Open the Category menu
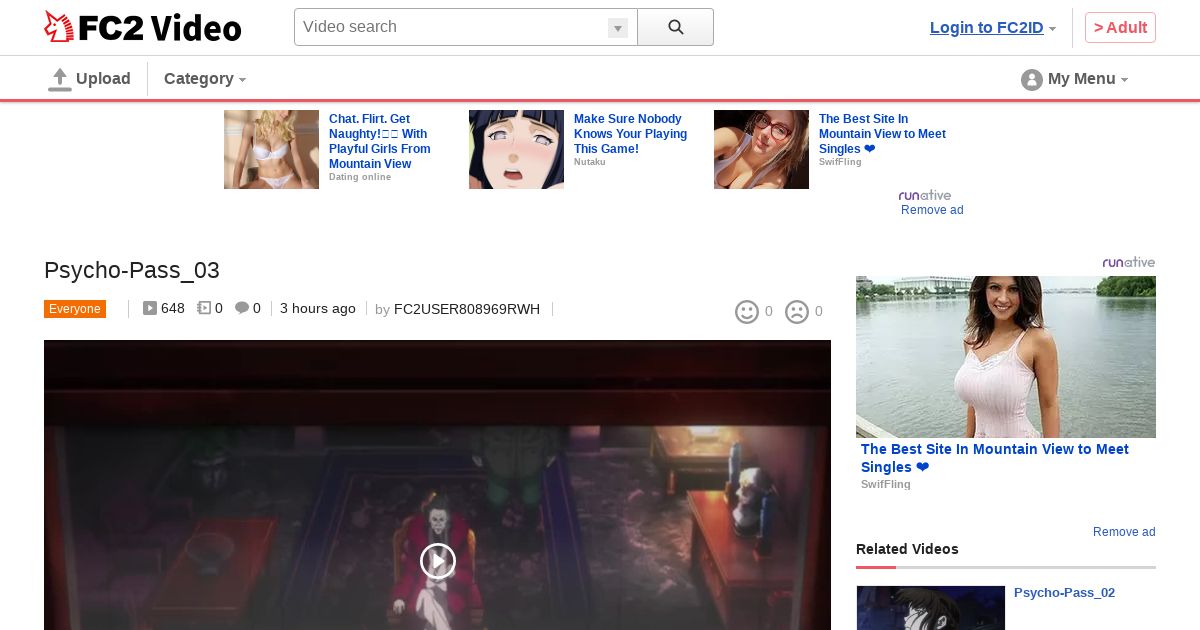1200x630 pixels. point(205,79)
